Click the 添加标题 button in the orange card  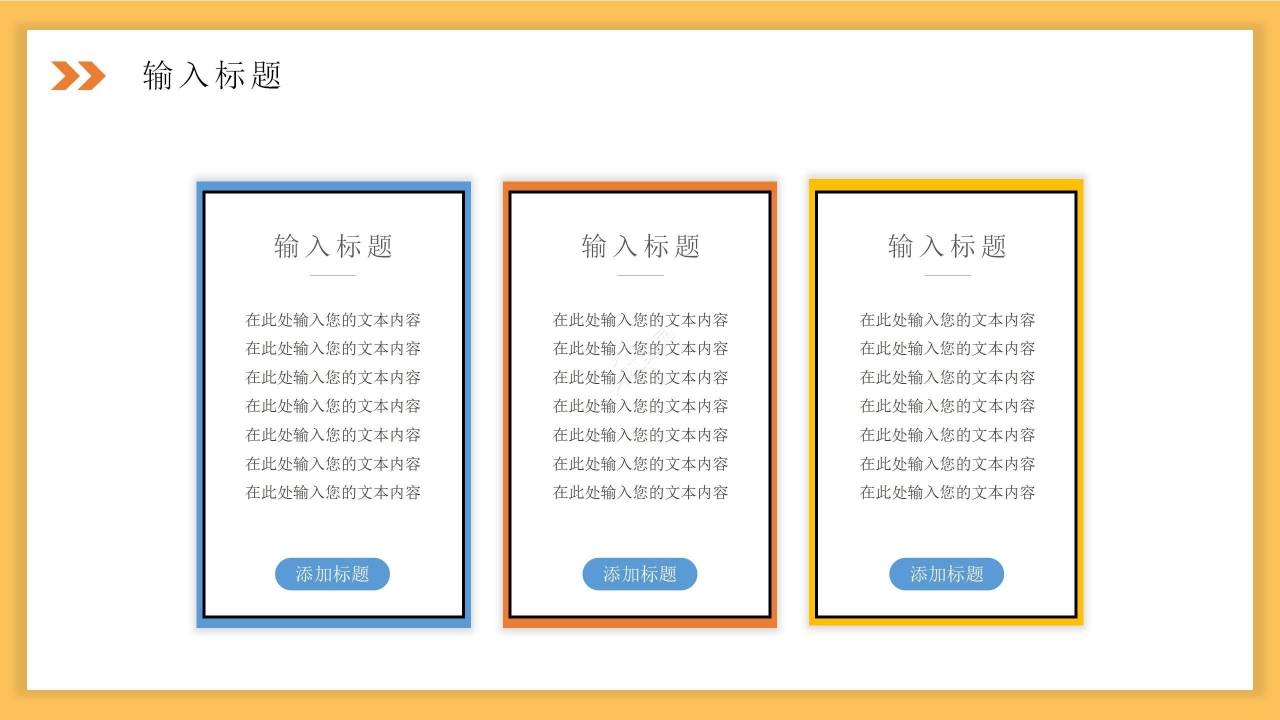[640, 574]
